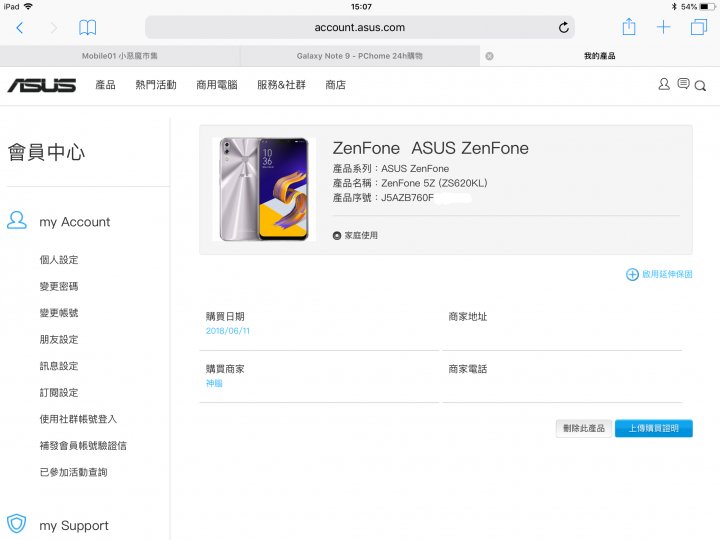The image size is (720, 540).
Task: Click the ZenFone ASUS ZenFone heading
Action: click(431, 148)
